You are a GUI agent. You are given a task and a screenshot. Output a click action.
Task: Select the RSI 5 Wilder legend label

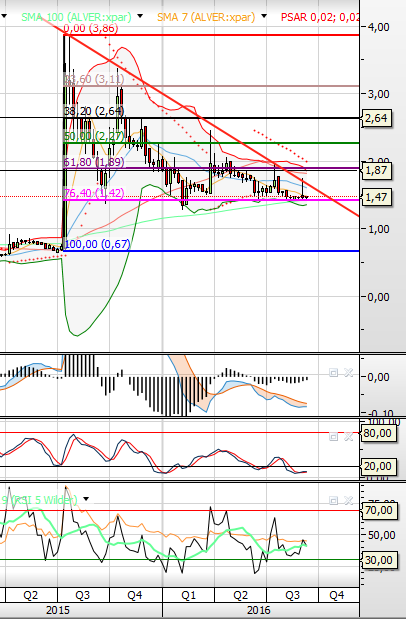click(39, 500)
